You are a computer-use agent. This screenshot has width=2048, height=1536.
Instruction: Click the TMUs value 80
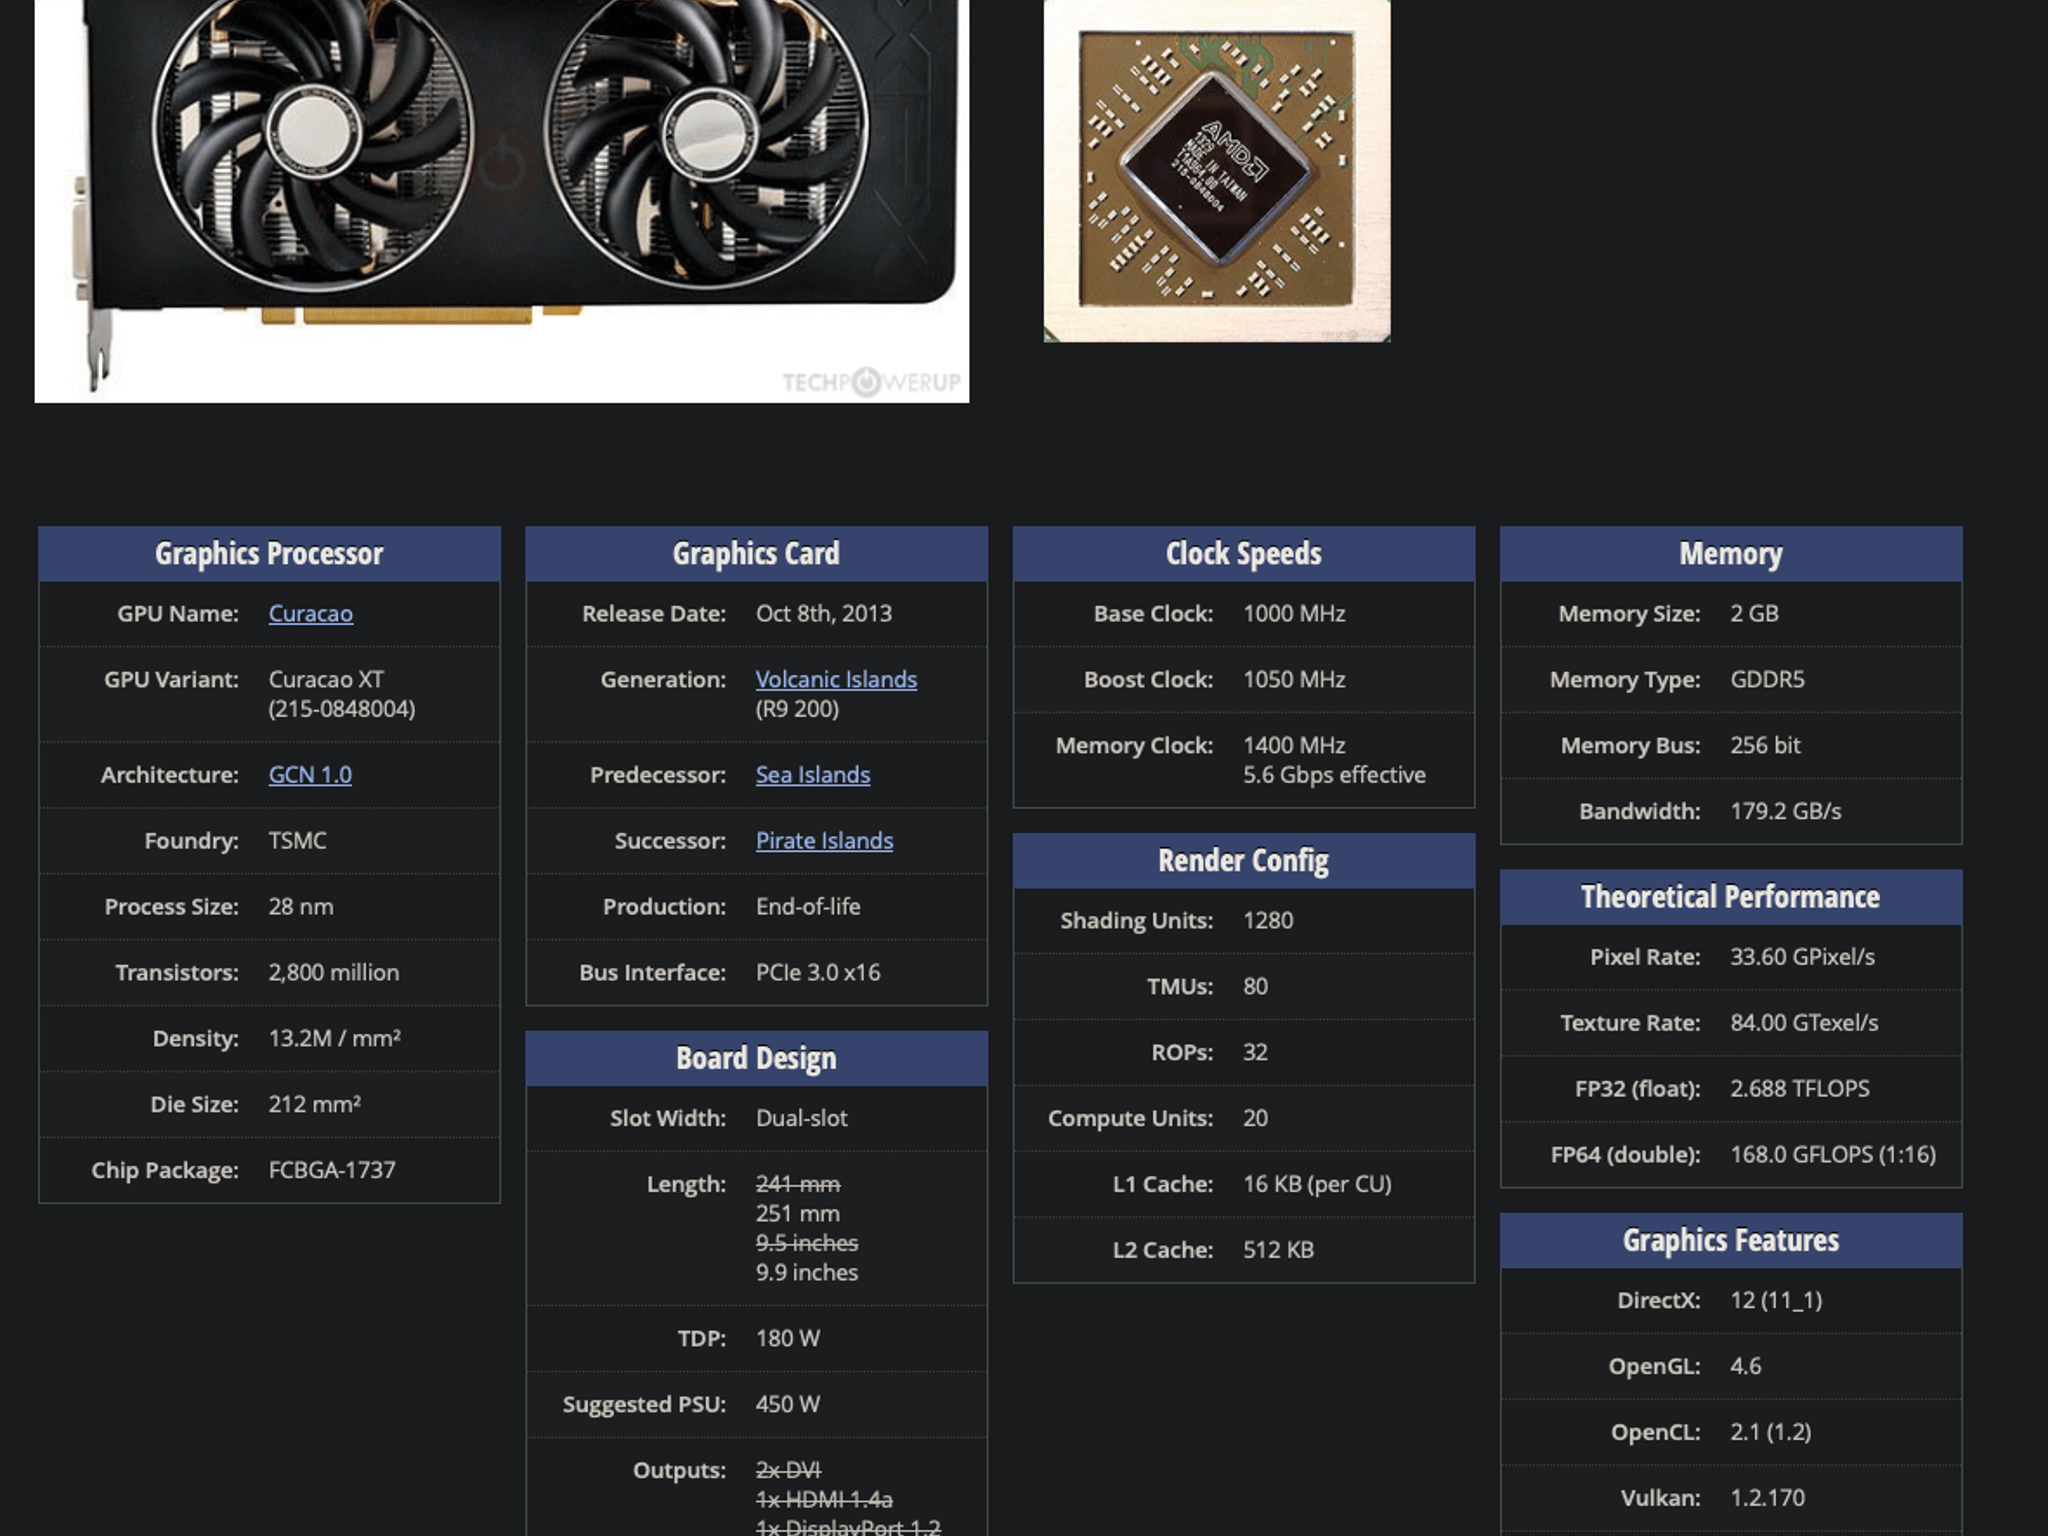(1255, 987)
